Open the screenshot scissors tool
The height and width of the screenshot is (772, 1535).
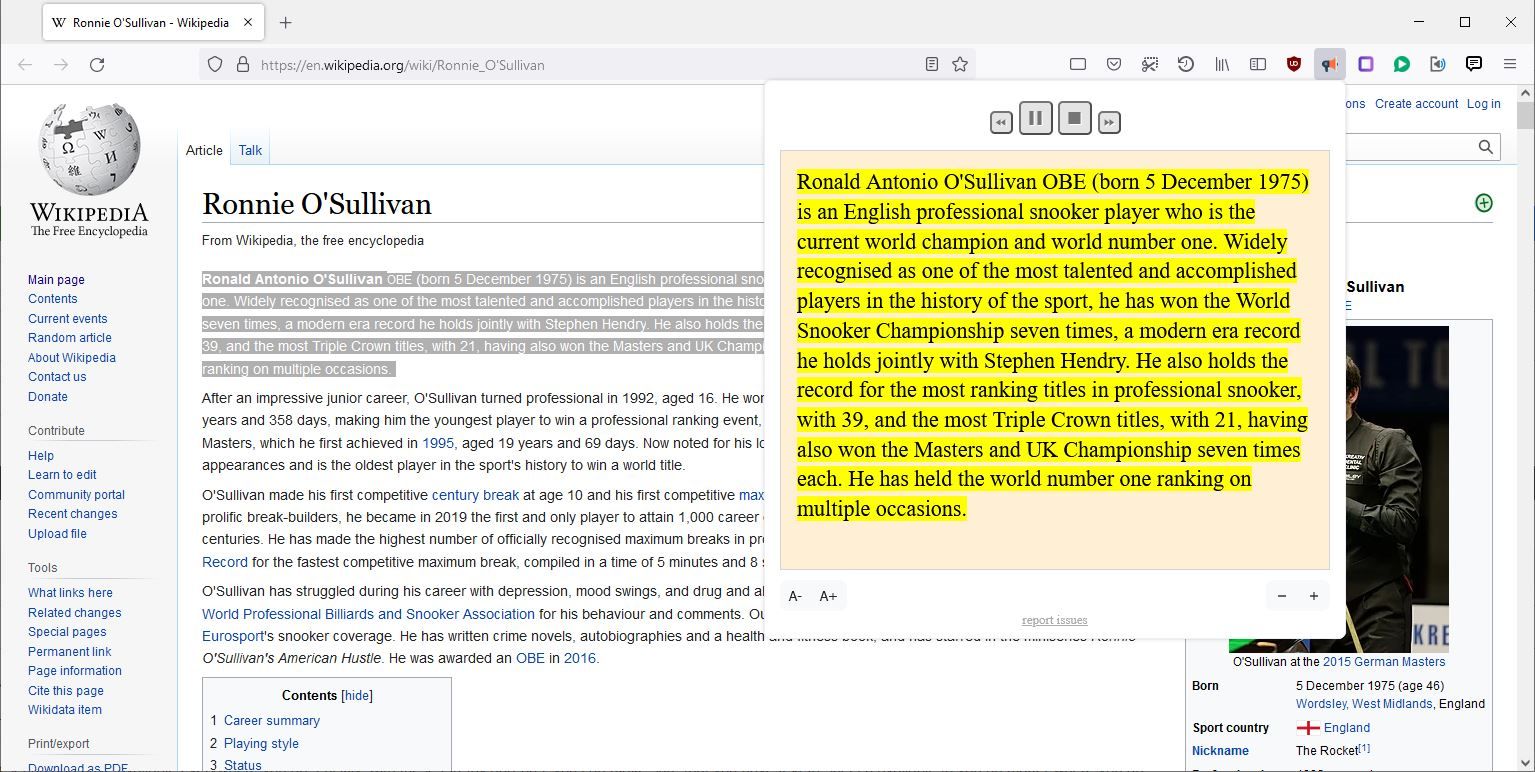click(x=1150, y=64)
